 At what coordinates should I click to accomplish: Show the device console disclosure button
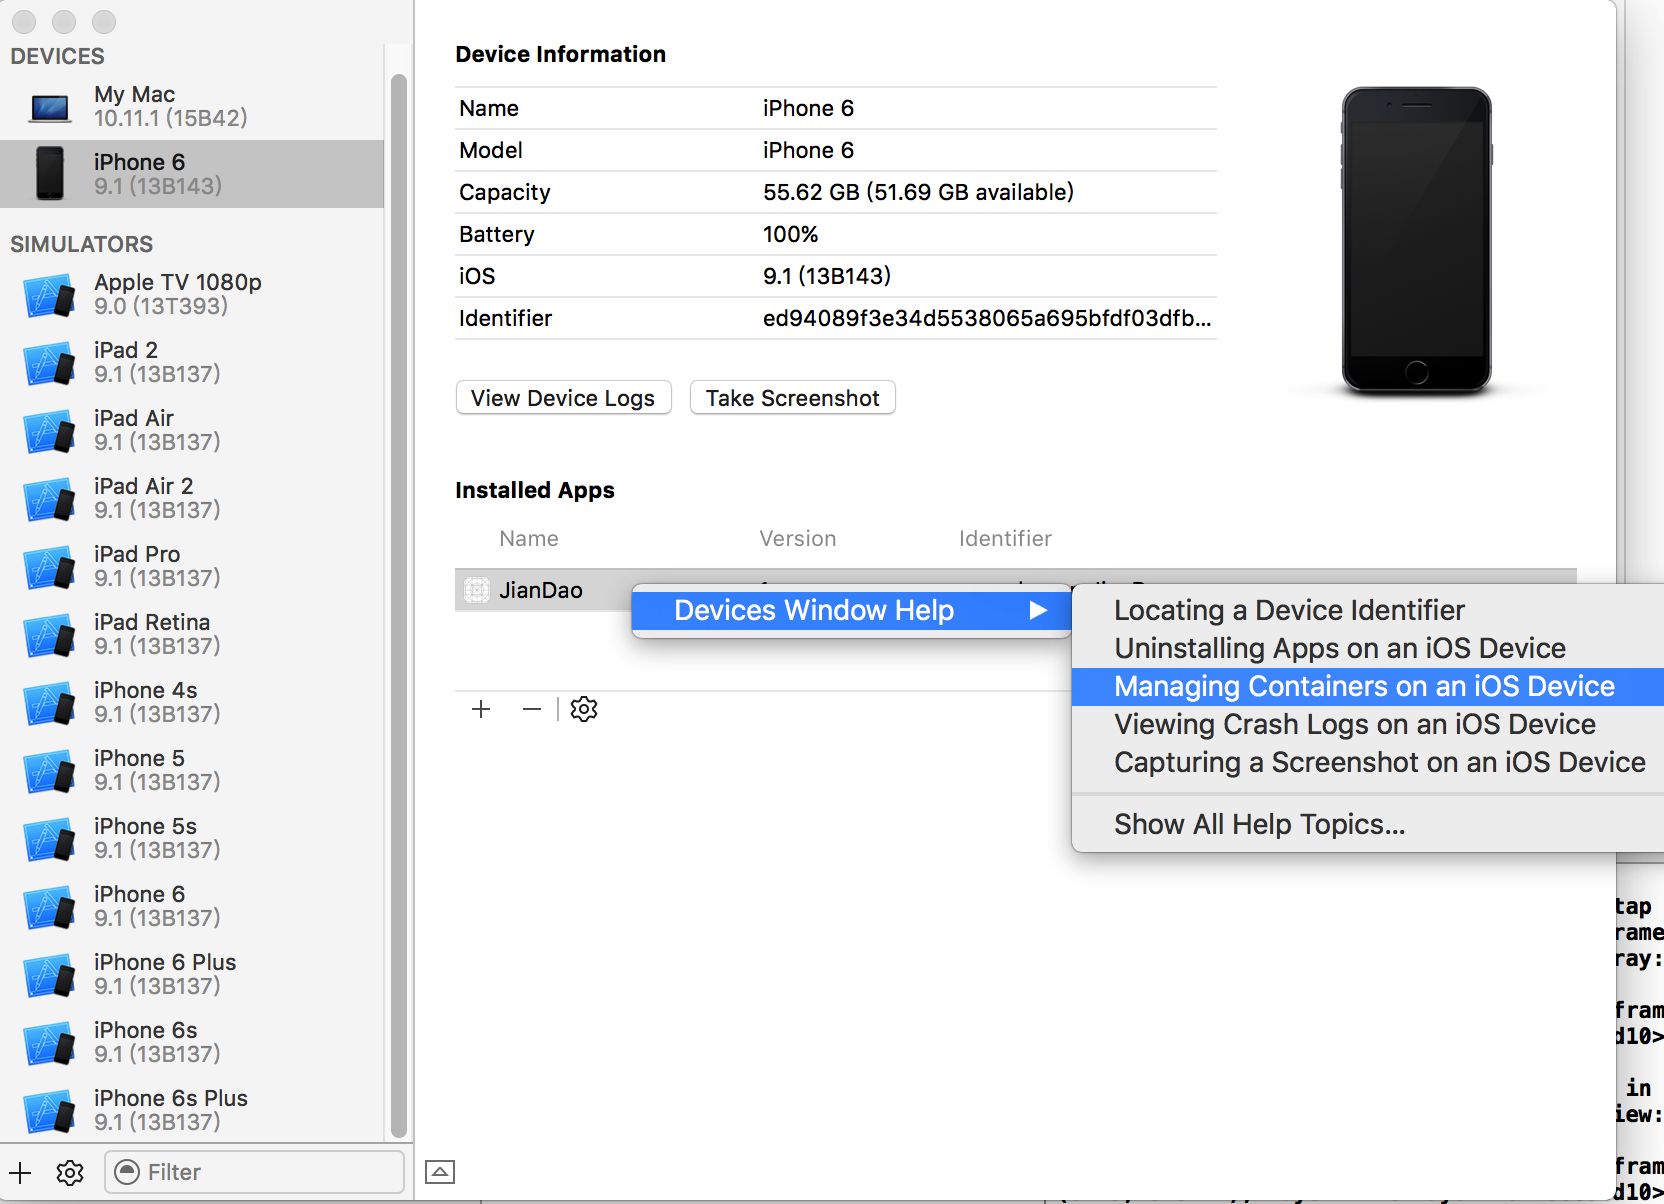point(440,1172)
